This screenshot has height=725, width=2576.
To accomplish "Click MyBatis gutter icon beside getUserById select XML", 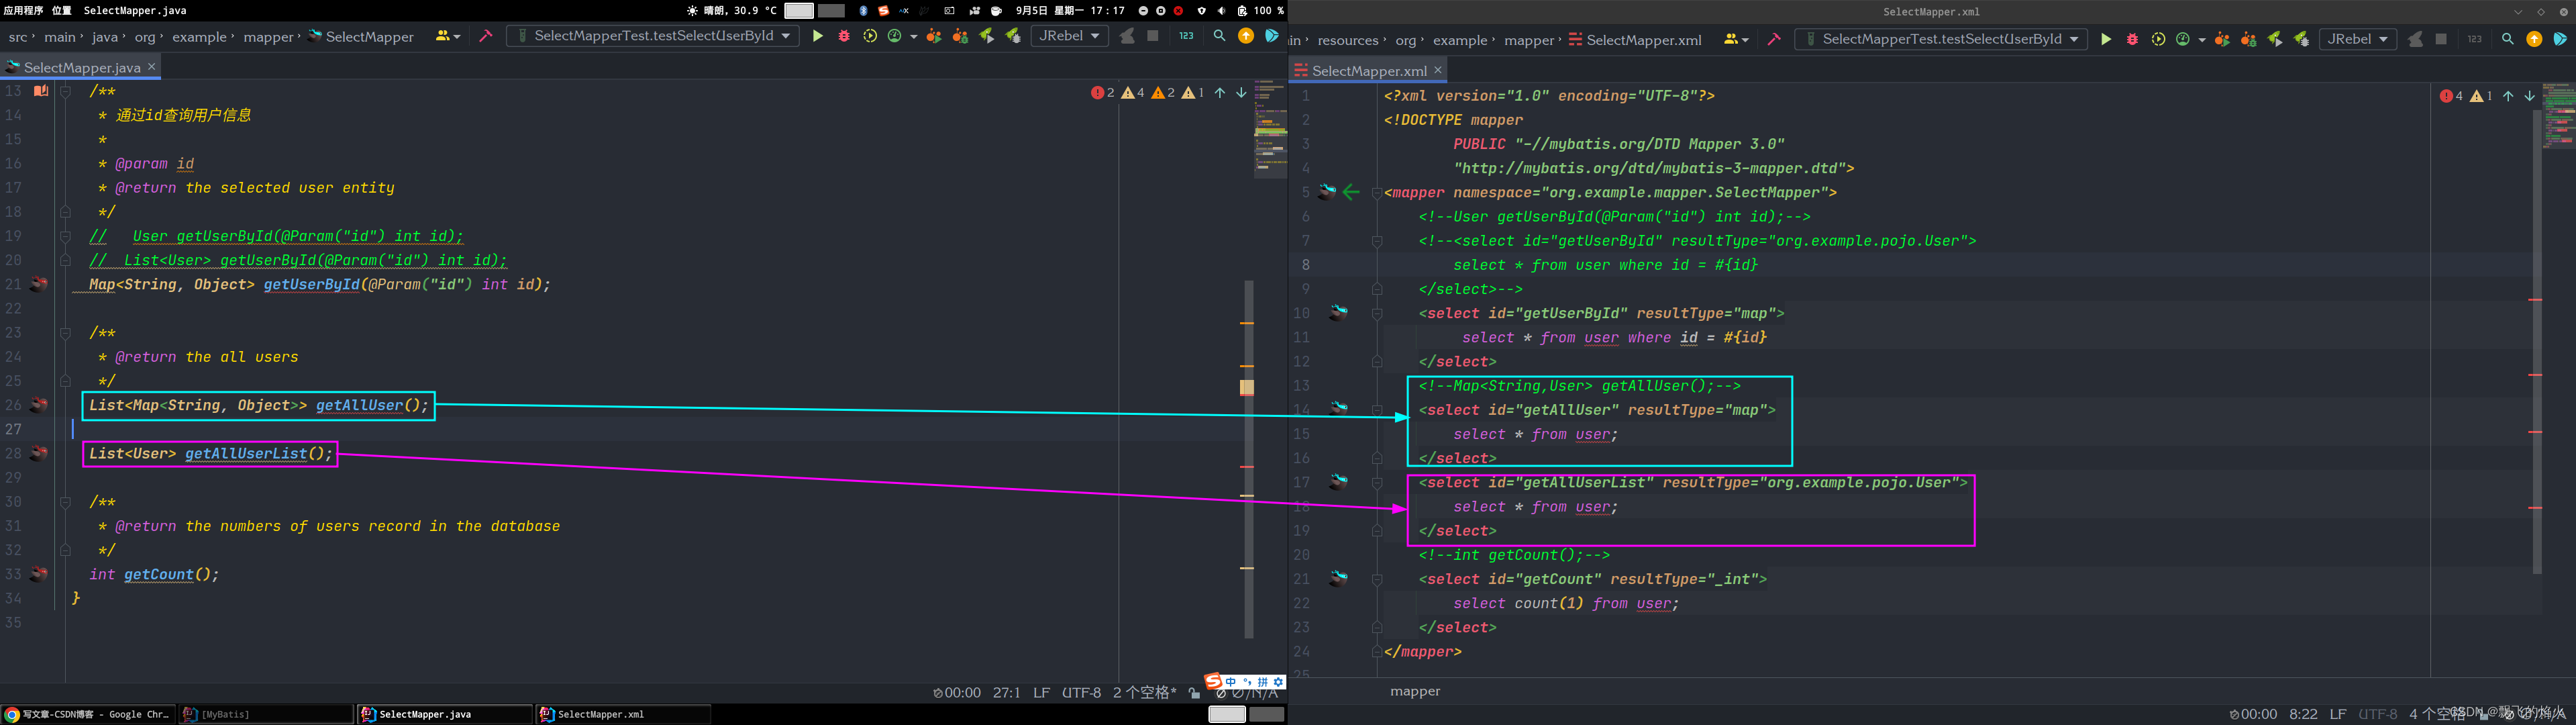I will tap(1338, 313).
